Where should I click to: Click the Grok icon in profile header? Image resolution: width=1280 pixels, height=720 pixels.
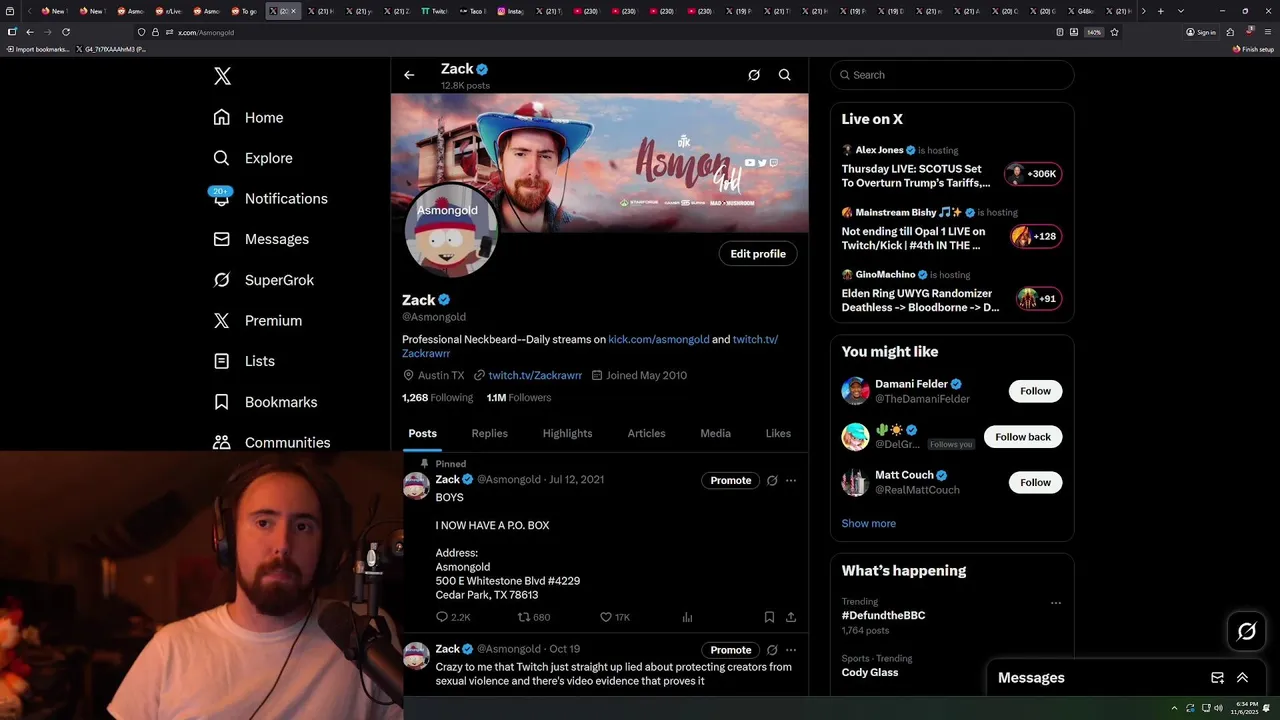[754, 75]
